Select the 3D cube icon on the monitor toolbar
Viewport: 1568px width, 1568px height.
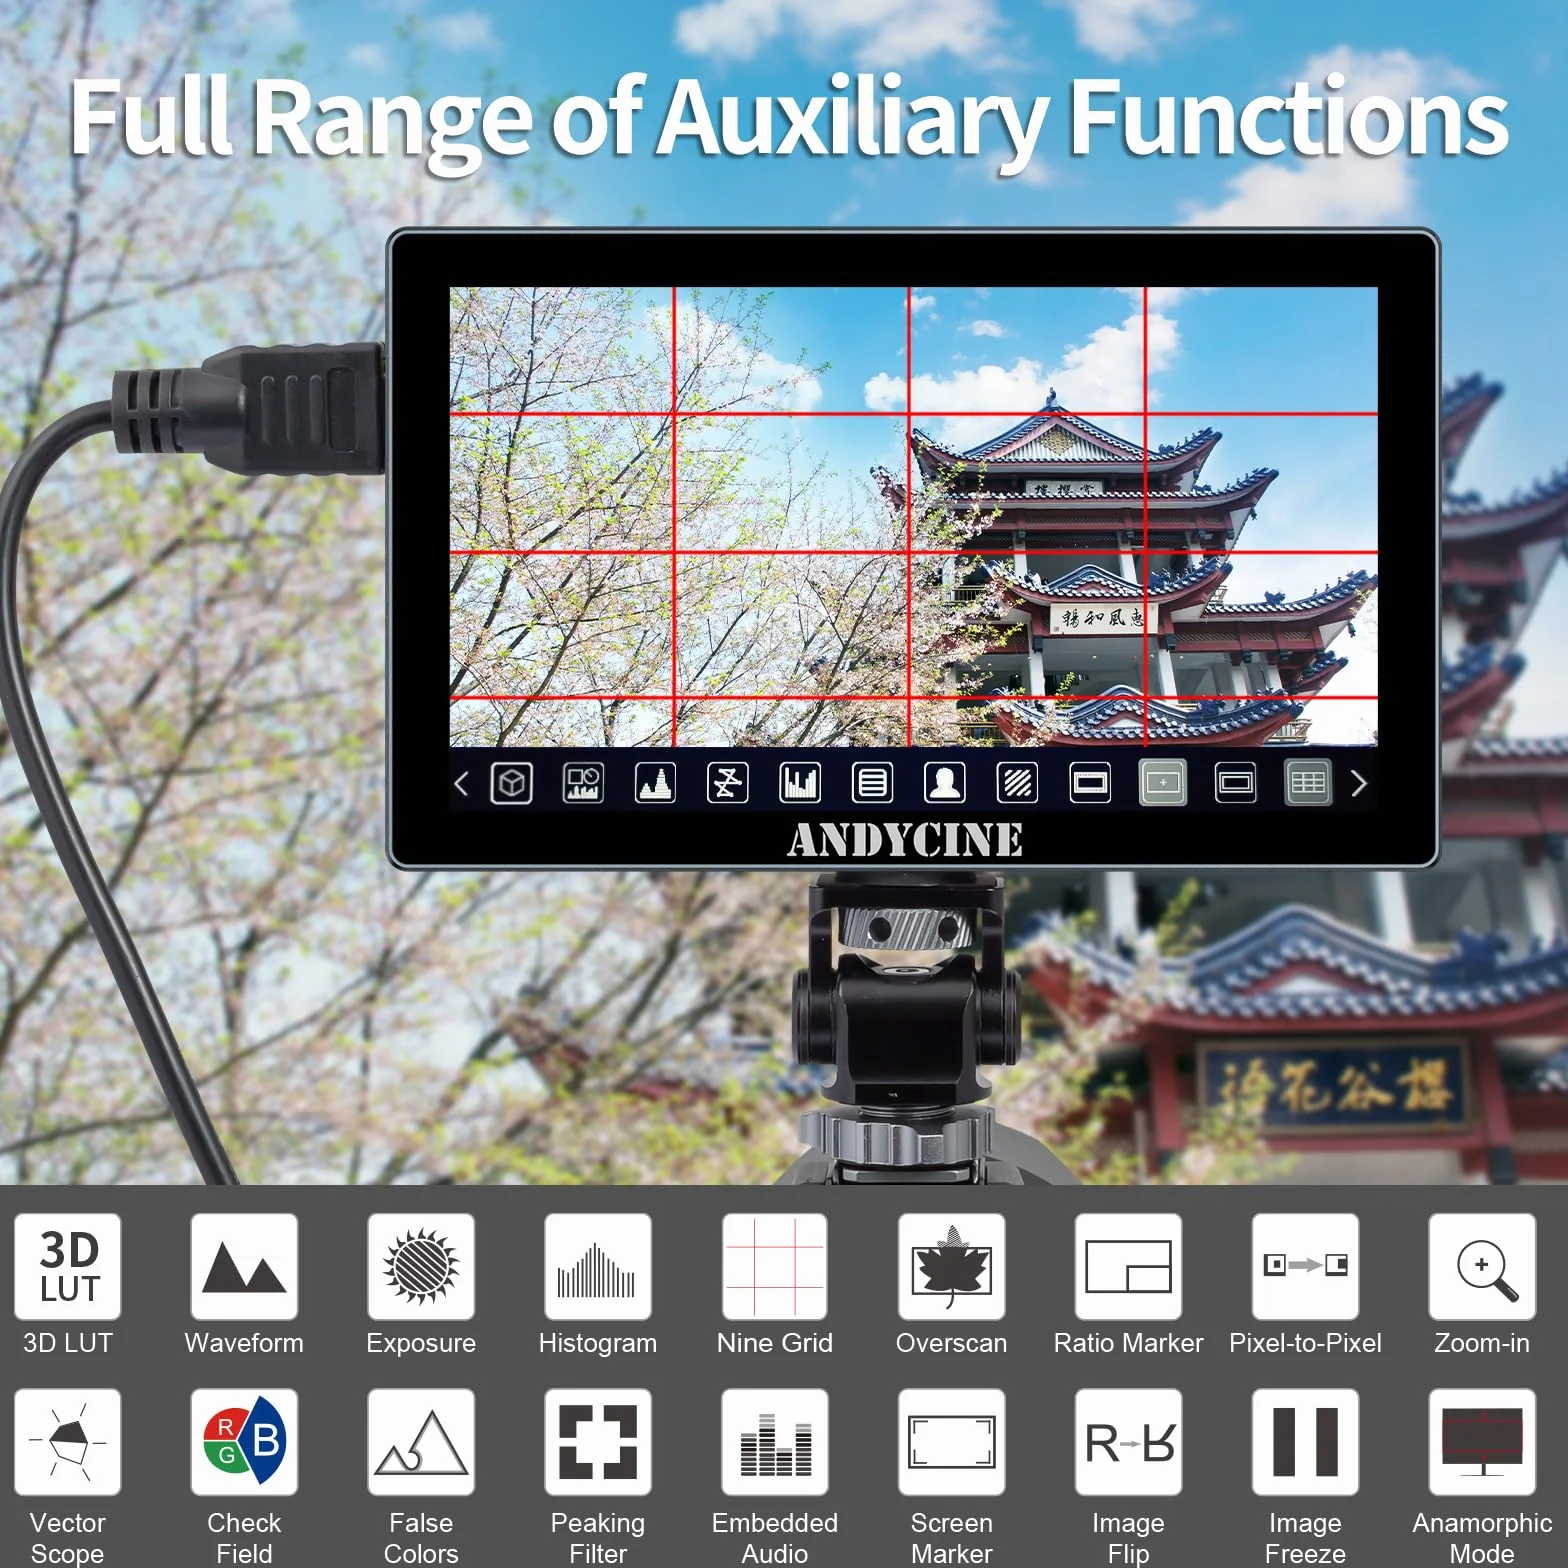coord(512,783)
